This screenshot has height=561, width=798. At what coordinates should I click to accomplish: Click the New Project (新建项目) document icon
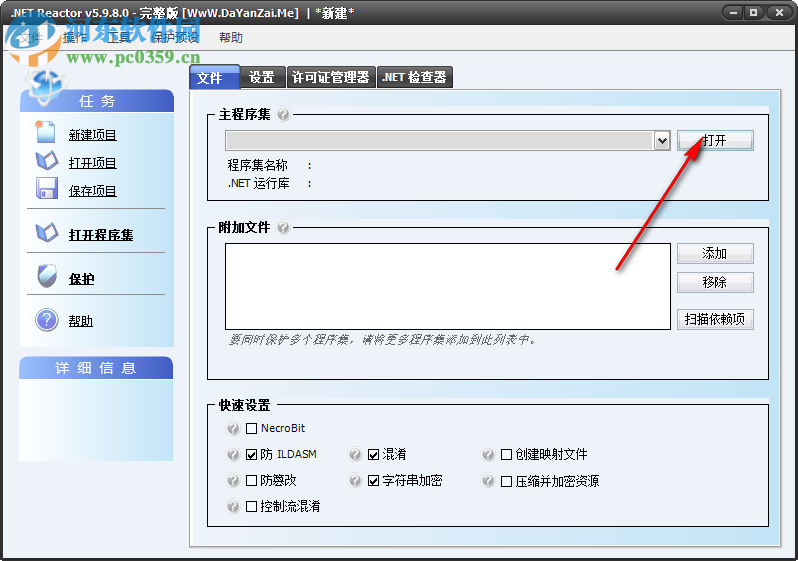click(45, 132)
